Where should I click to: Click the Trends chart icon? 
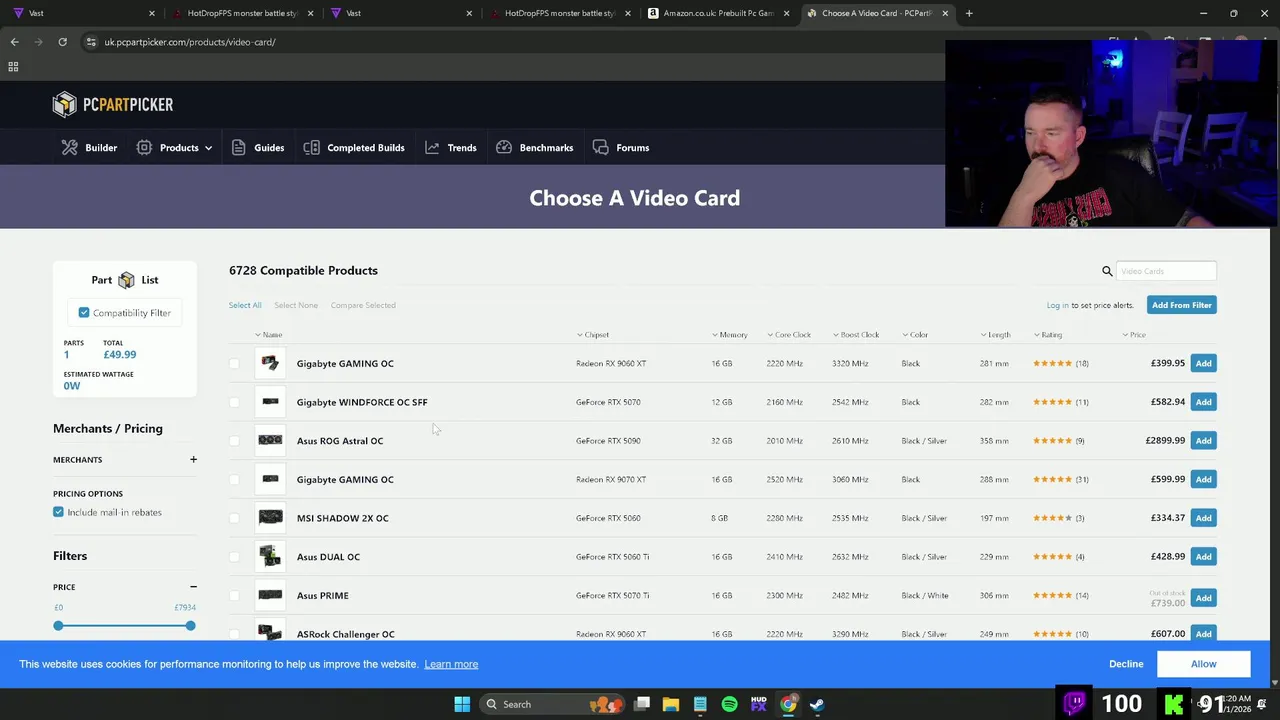[x=432, y=147]
